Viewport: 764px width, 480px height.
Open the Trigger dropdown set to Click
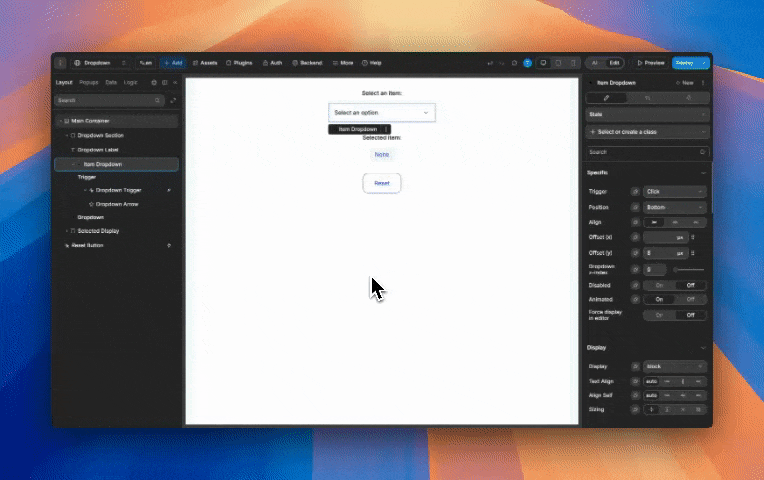click(x=674, y=192)
